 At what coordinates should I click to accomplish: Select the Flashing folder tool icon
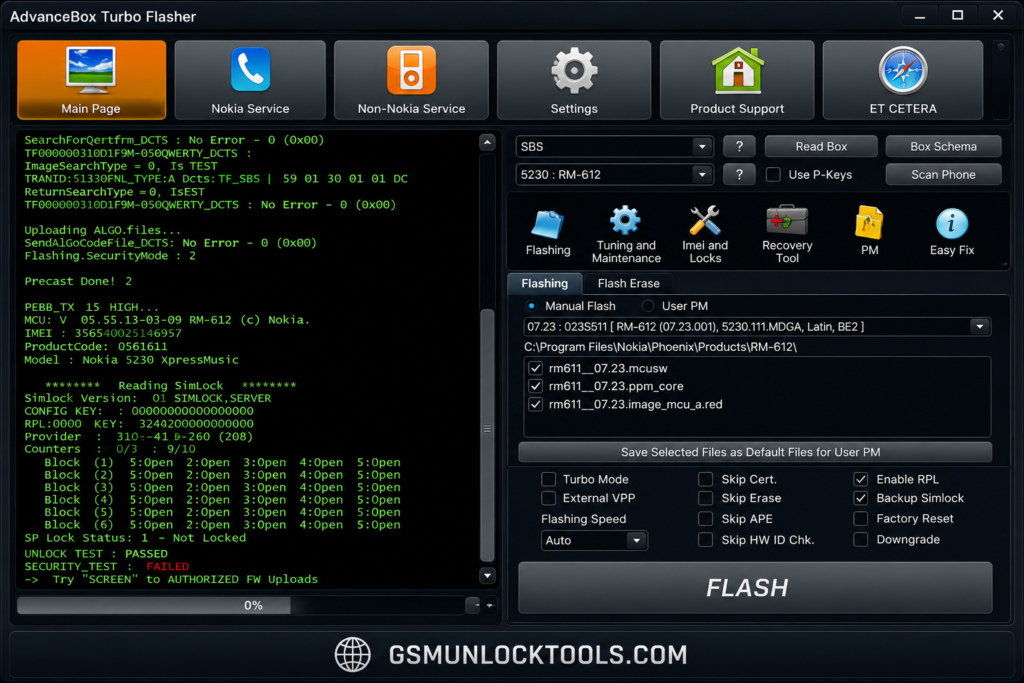pos(547,224)
